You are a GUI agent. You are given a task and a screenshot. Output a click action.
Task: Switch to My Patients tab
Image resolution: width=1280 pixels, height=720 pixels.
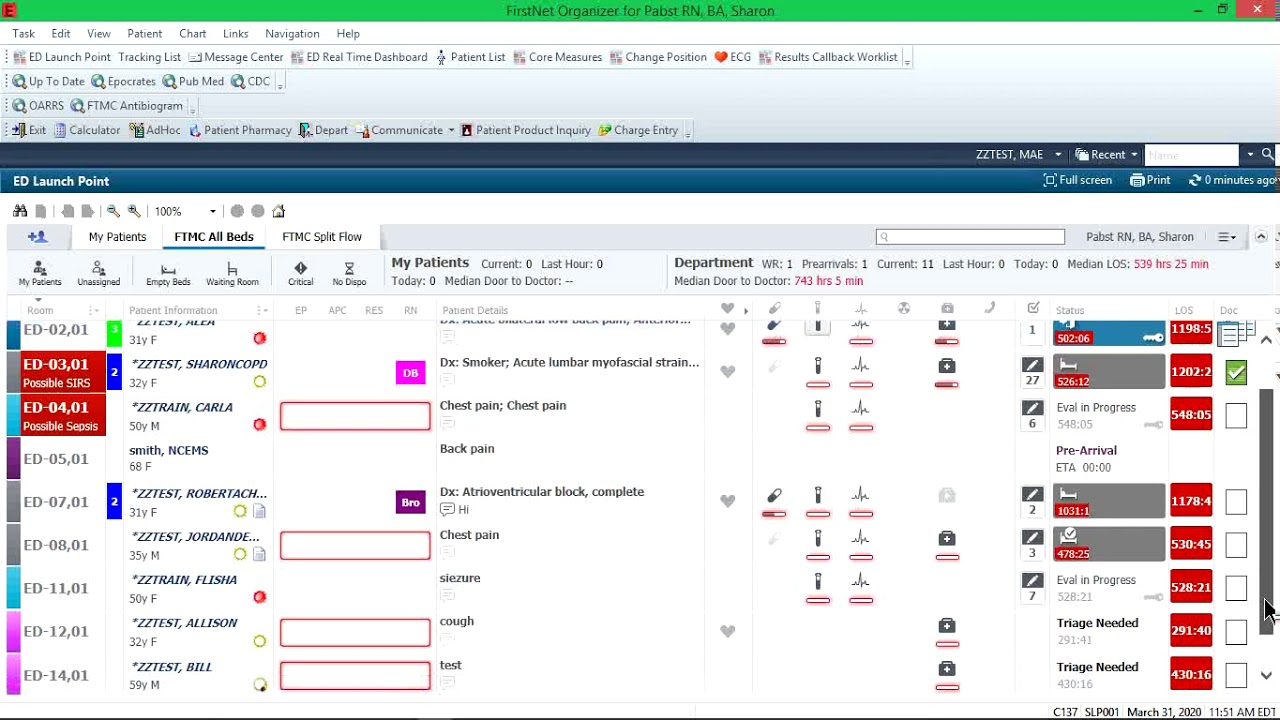(x=117, y=237)
